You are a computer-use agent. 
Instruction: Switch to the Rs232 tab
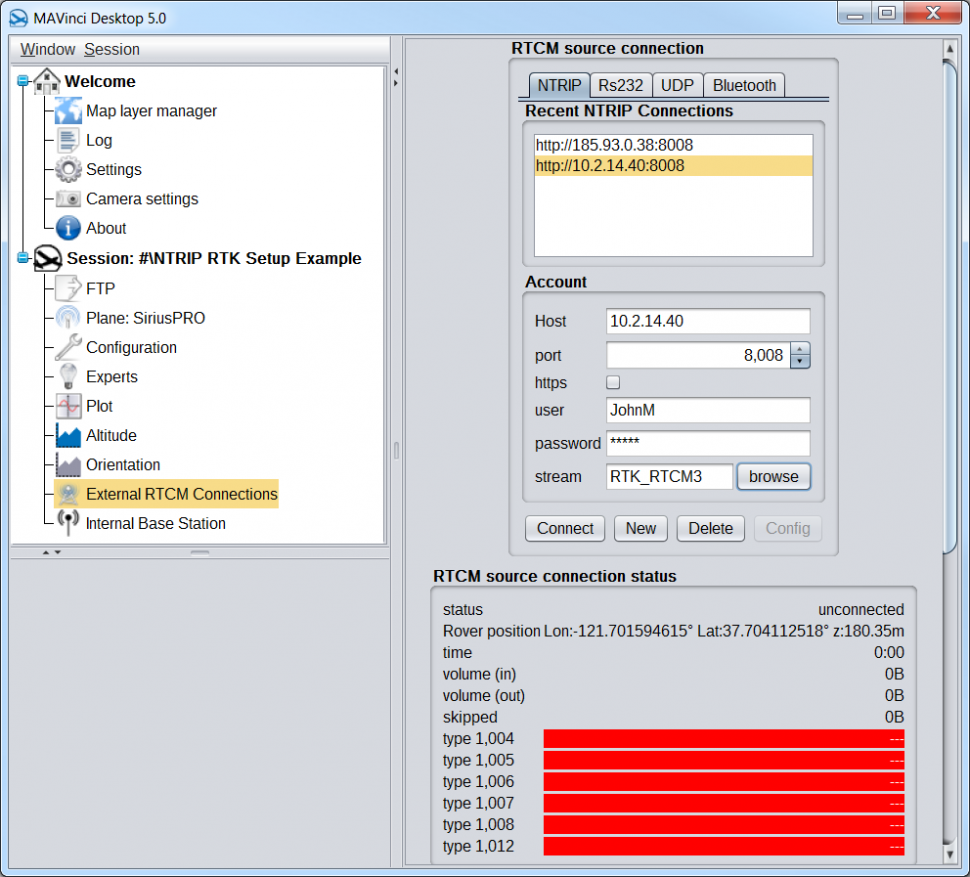[x=620, y=85]
